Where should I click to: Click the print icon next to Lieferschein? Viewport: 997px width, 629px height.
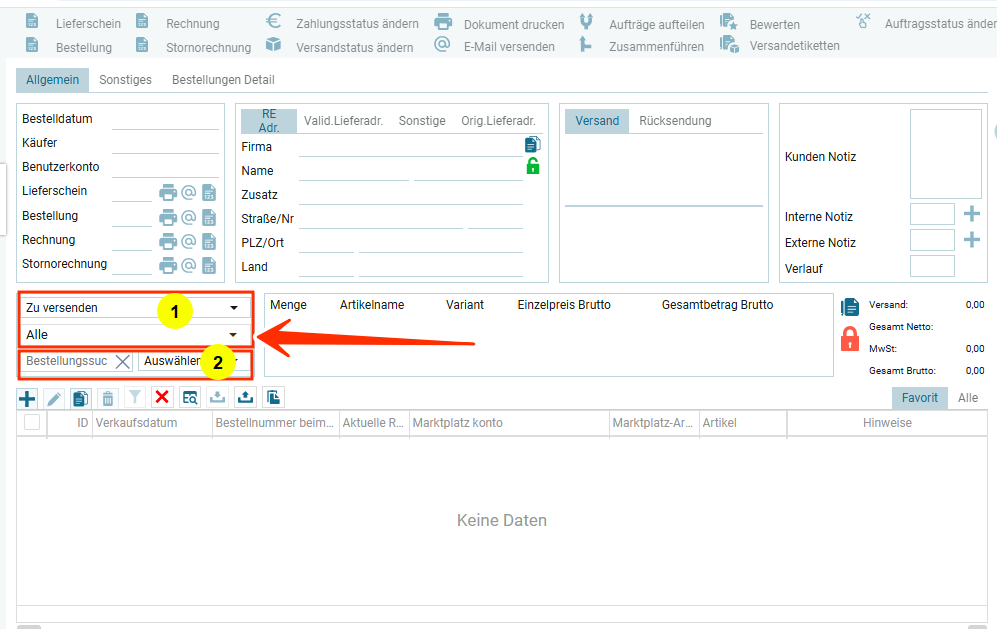click(168, 192)
